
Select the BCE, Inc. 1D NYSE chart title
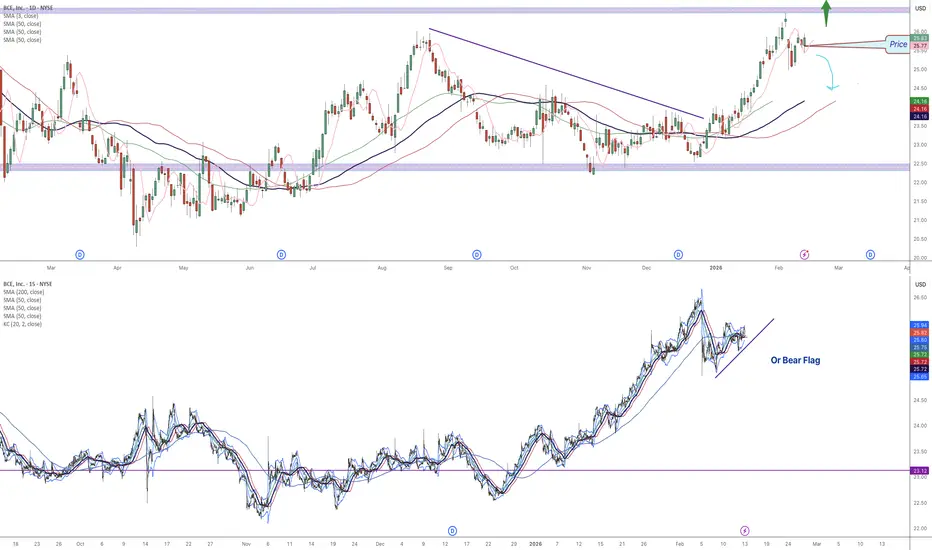click(x=28, y=8)
